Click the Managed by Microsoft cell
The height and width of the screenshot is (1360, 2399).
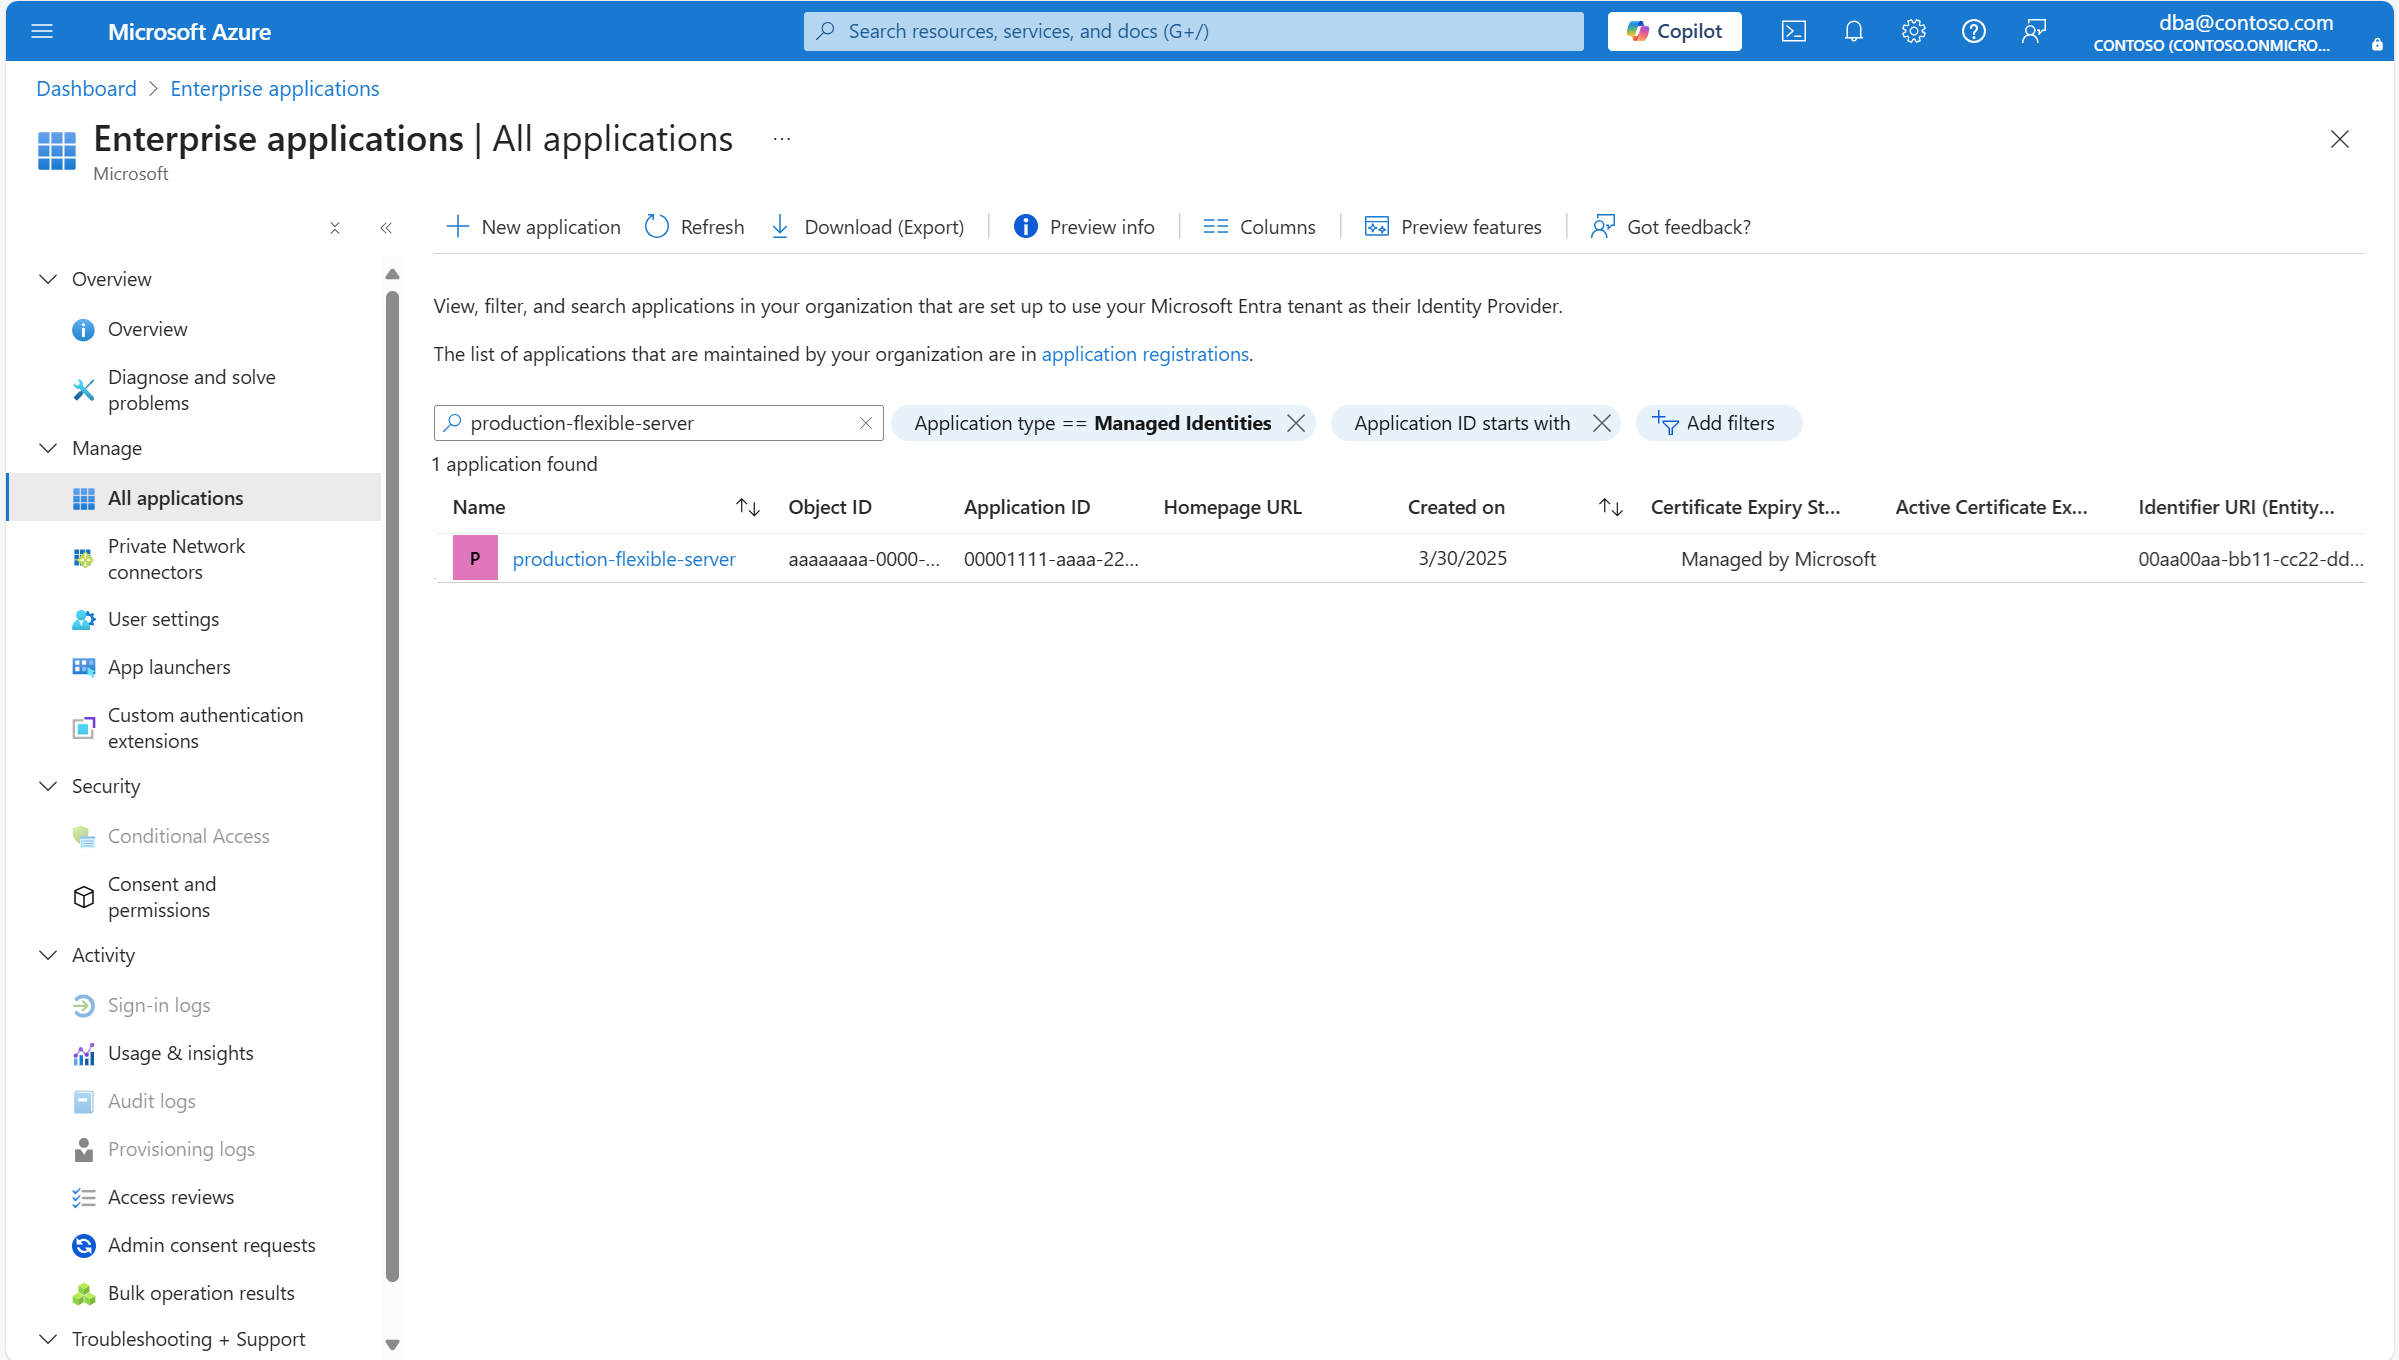tap(1778, 559)
